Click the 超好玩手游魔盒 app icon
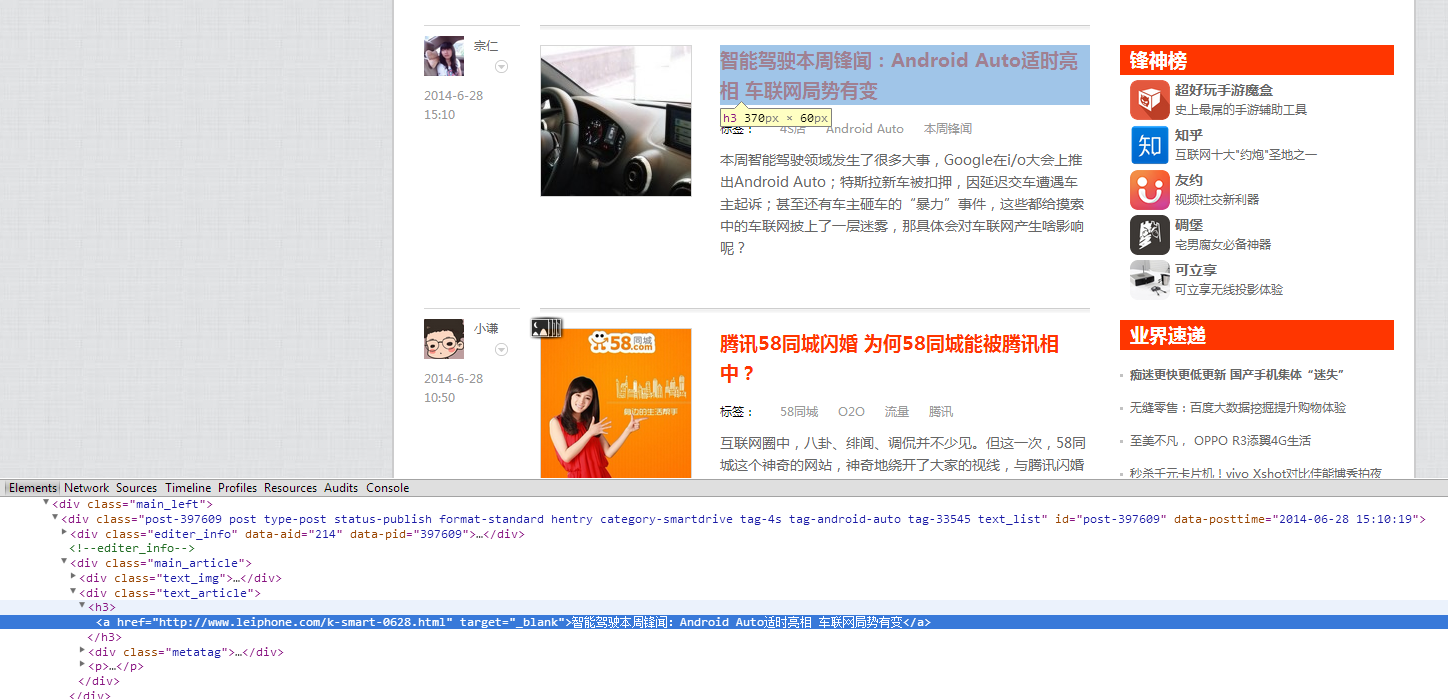The width and height of the screenshot is (1448, 699). 1149,100
